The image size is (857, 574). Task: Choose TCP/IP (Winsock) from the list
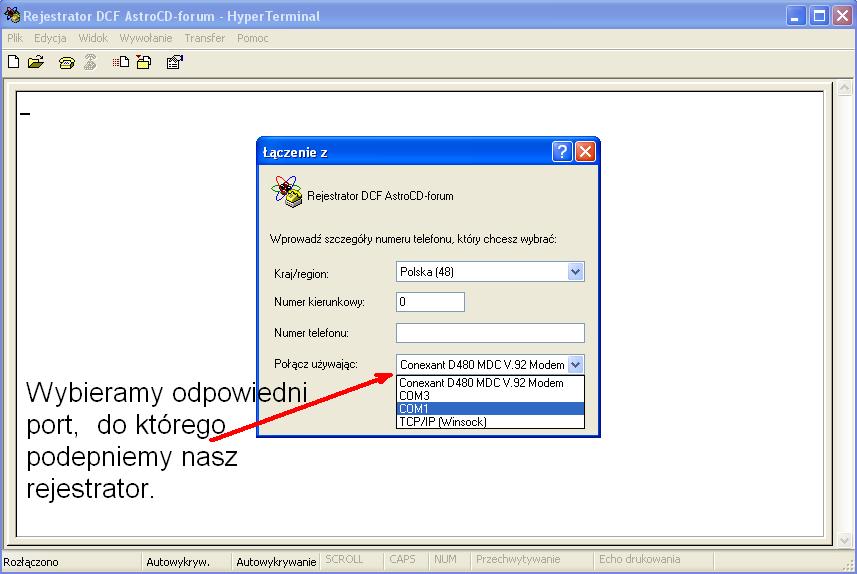pyautogui.click(x=490, y=422)
